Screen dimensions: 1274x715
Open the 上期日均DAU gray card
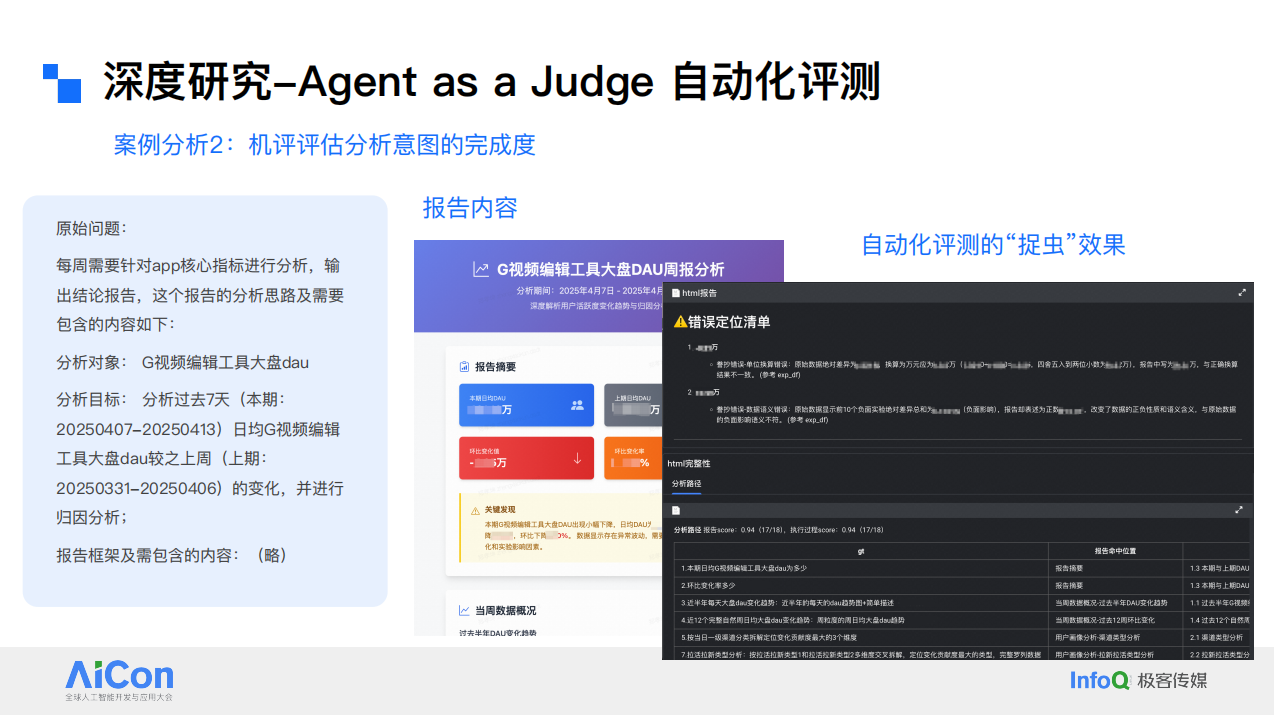pos(634,405)
